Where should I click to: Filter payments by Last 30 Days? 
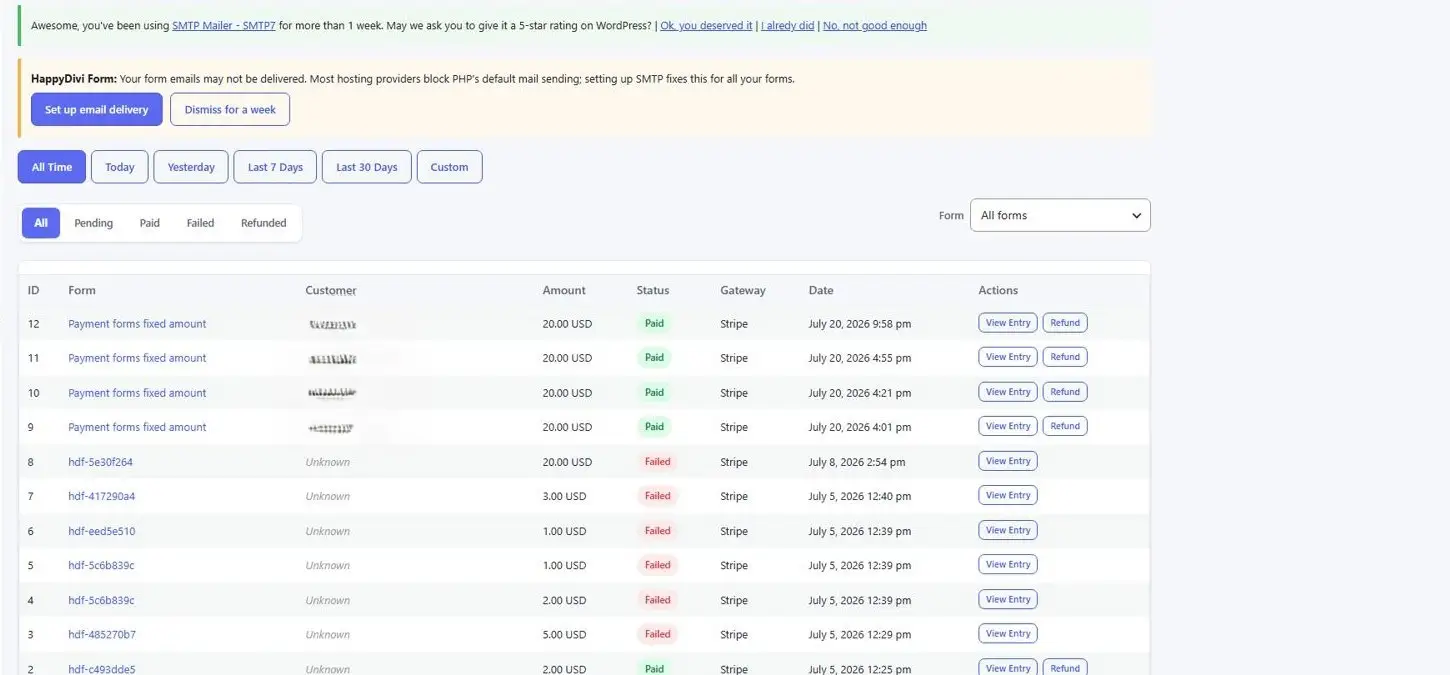tap(367, 167)
